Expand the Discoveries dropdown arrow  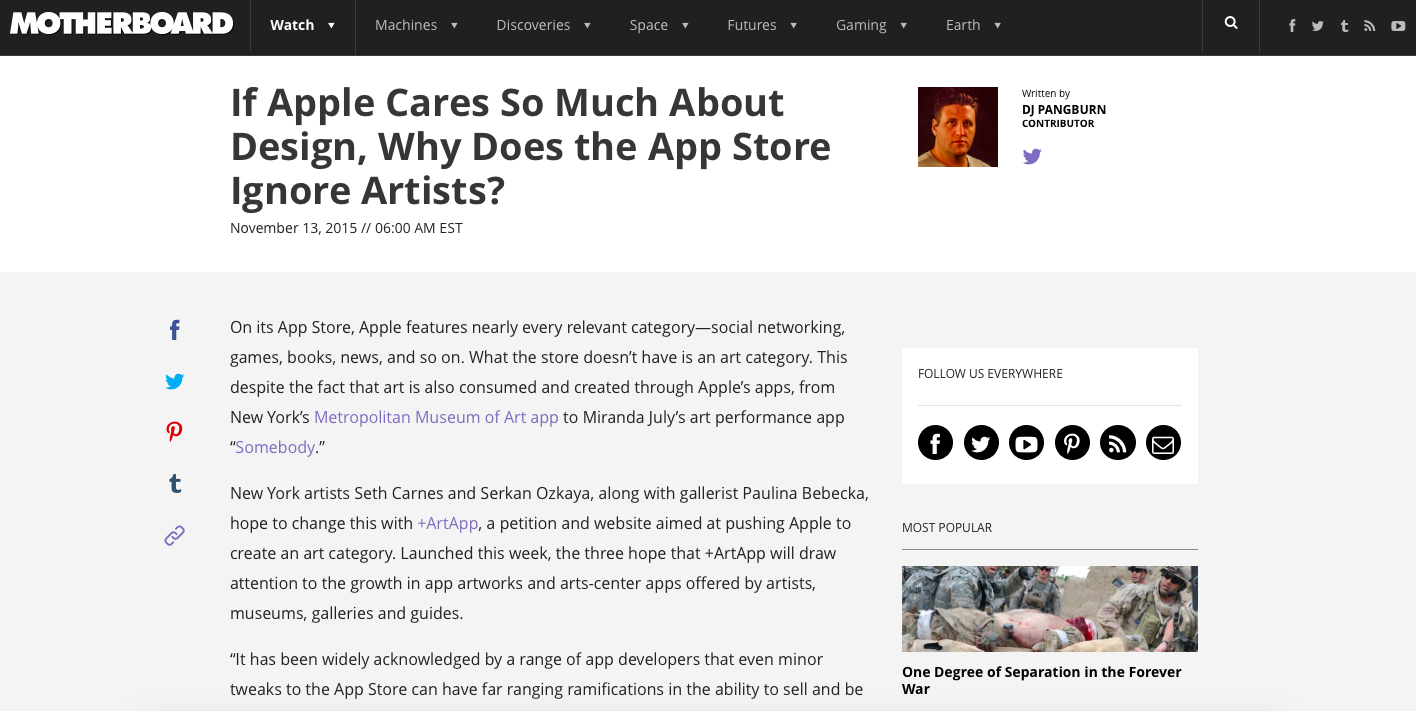point(587,26)
